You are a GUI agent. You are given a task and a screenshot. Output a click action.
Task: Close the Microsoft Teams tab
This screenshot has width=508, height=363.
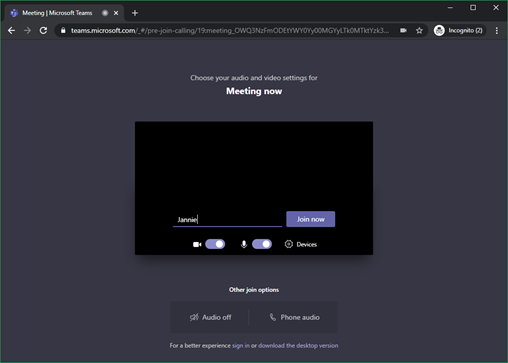(116, 13)
